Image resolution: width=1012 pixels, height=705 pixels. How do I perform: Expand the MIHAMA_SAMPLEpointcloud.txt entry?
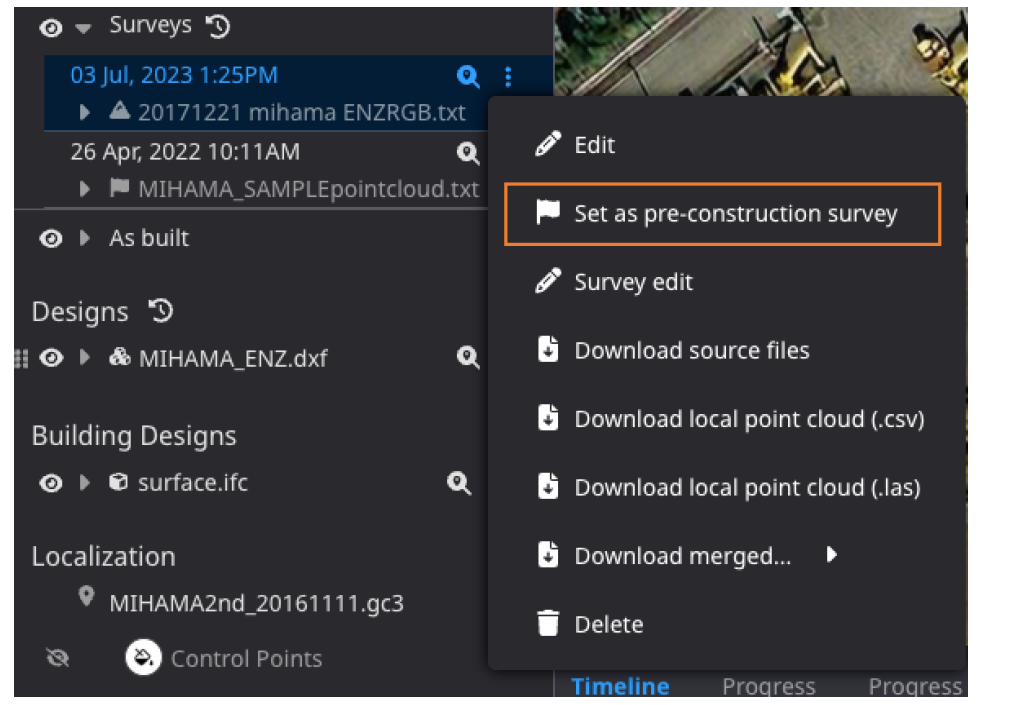pos(85,189)
